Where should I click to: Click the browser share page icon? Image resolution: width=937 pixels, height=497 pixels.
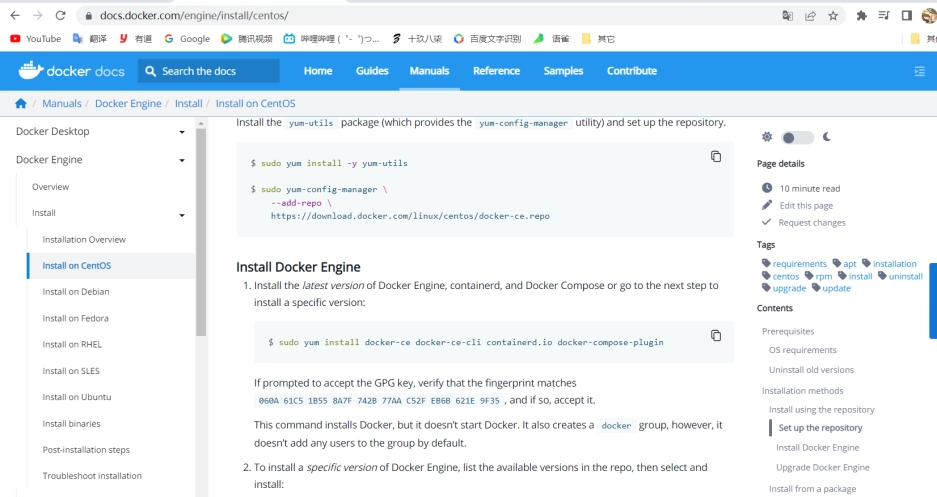click(810, 16)
